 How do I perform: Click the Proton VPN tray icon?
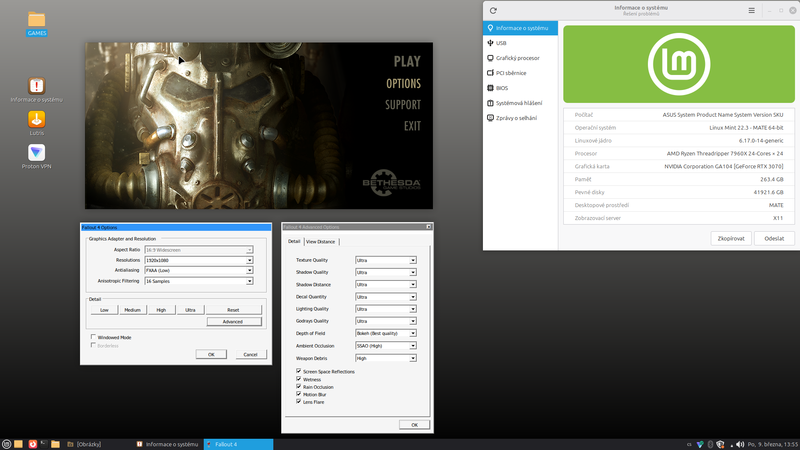[x=700, y=444]
